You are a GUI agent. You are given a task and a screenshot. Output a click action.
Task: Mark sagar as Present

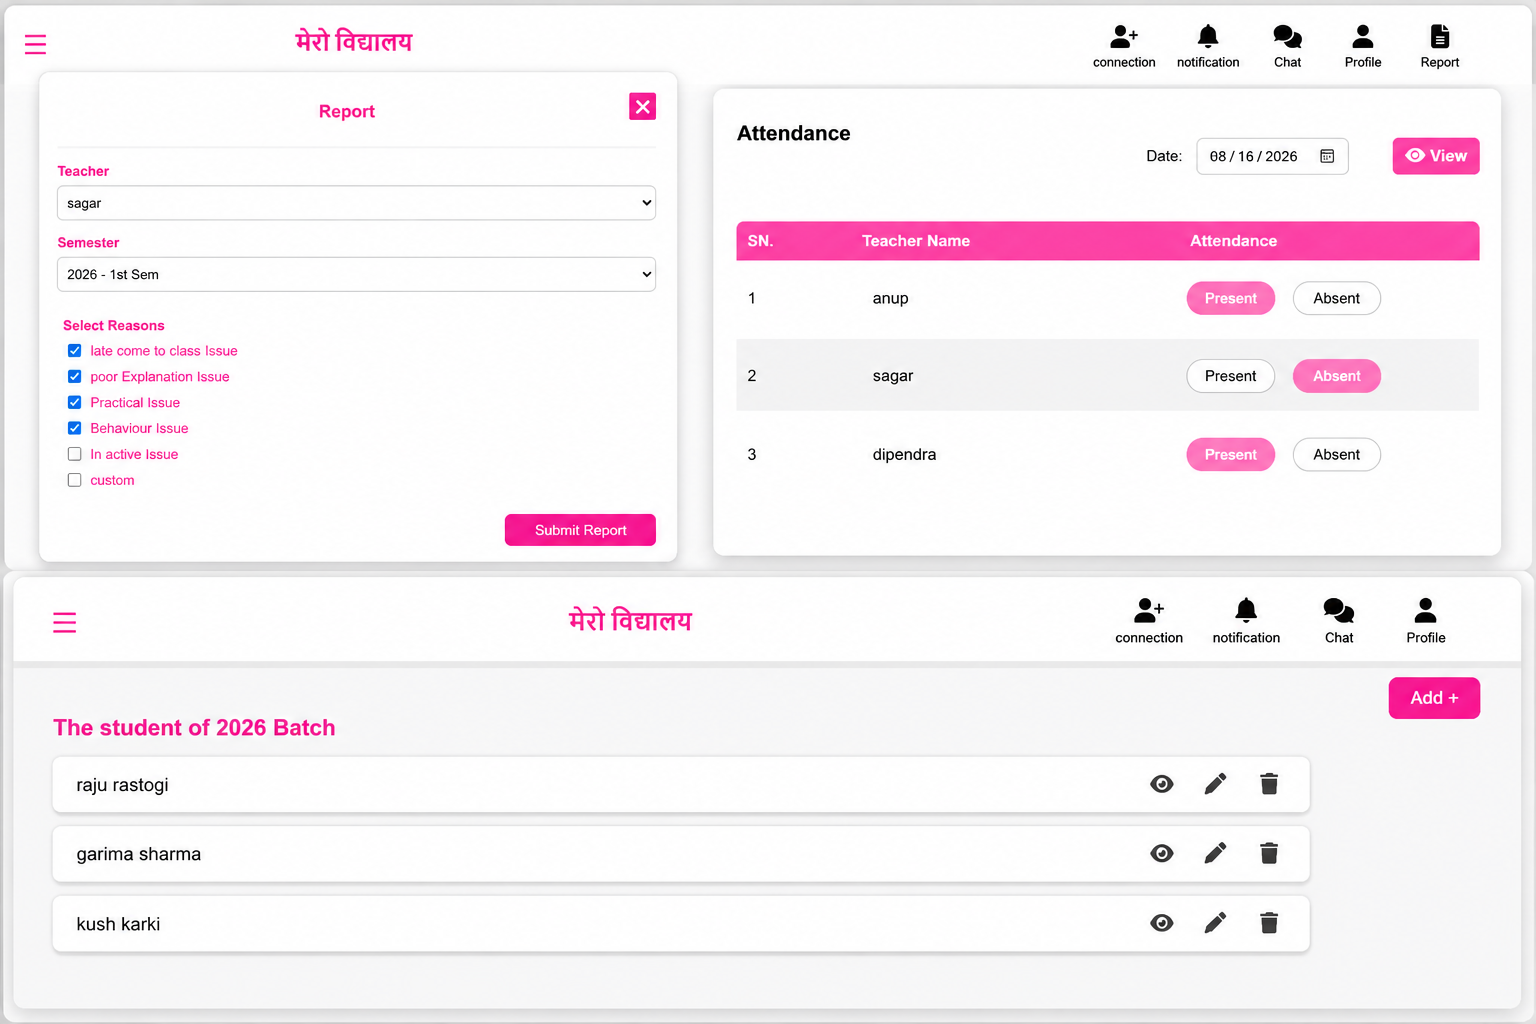pos(1230,376)
